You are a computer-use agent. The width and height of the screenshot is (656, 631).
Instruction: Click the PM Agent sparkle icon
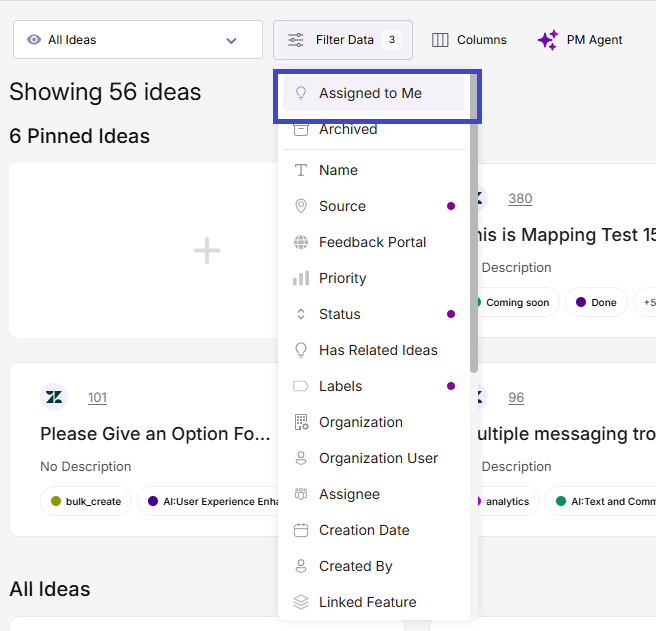[x=548, y=40]
